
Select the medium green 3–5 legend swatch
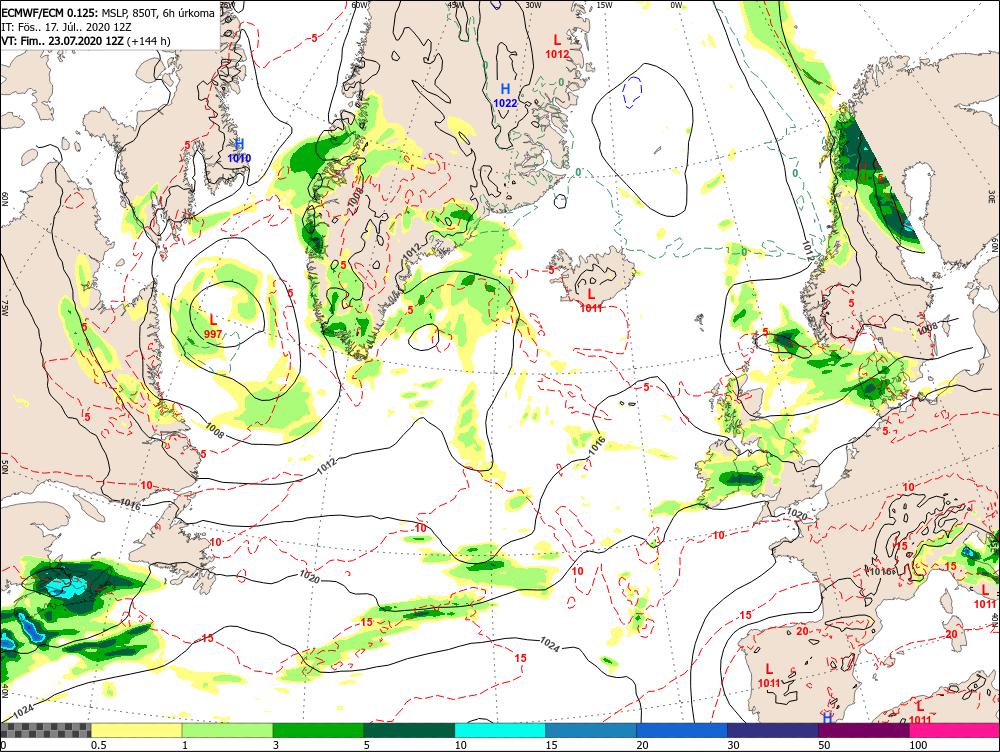[318, 730]
